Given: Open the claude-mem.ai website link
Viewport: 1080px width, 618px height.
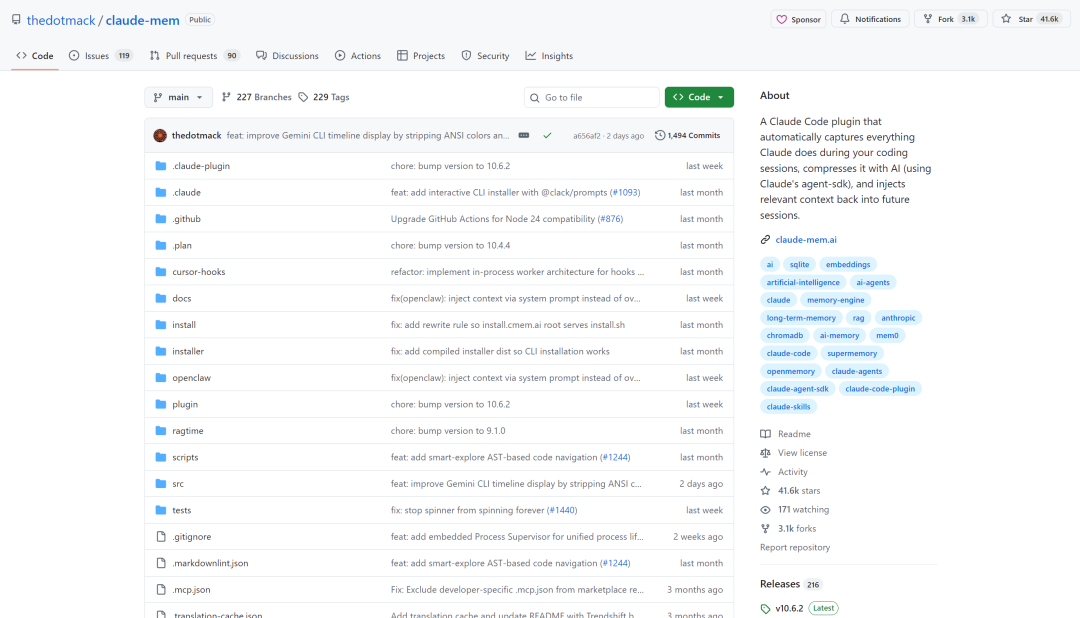Looking at the screenshot, I should pyautogui.click(x=806, y=240).
